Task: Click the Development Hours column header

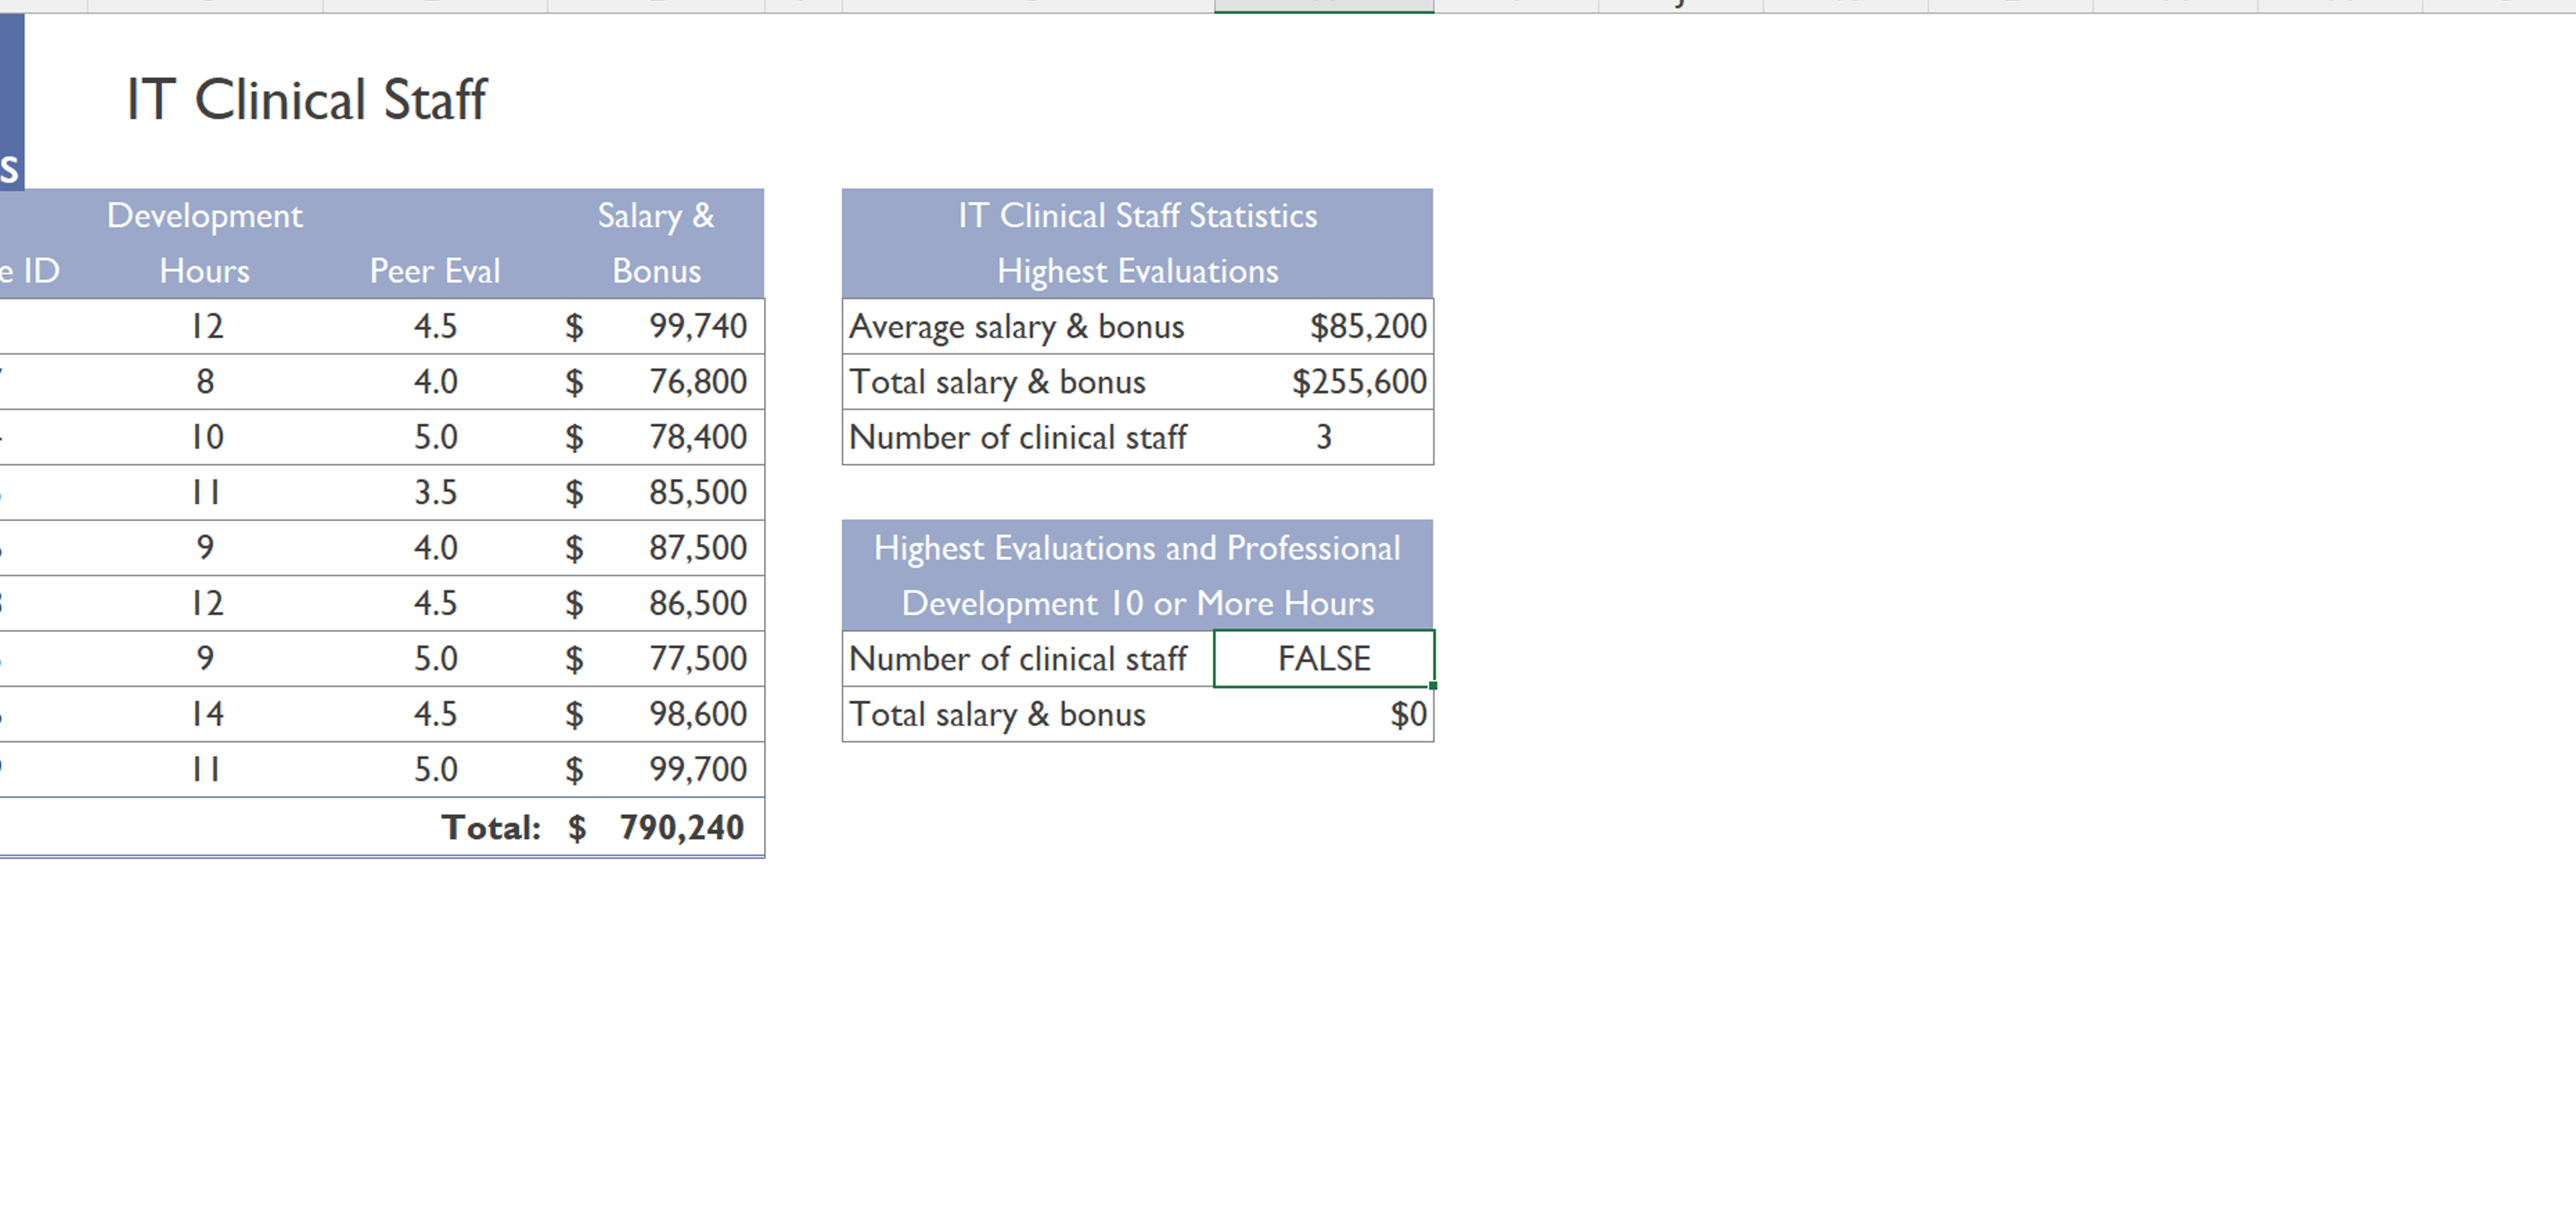Action: tap(205, 243)
